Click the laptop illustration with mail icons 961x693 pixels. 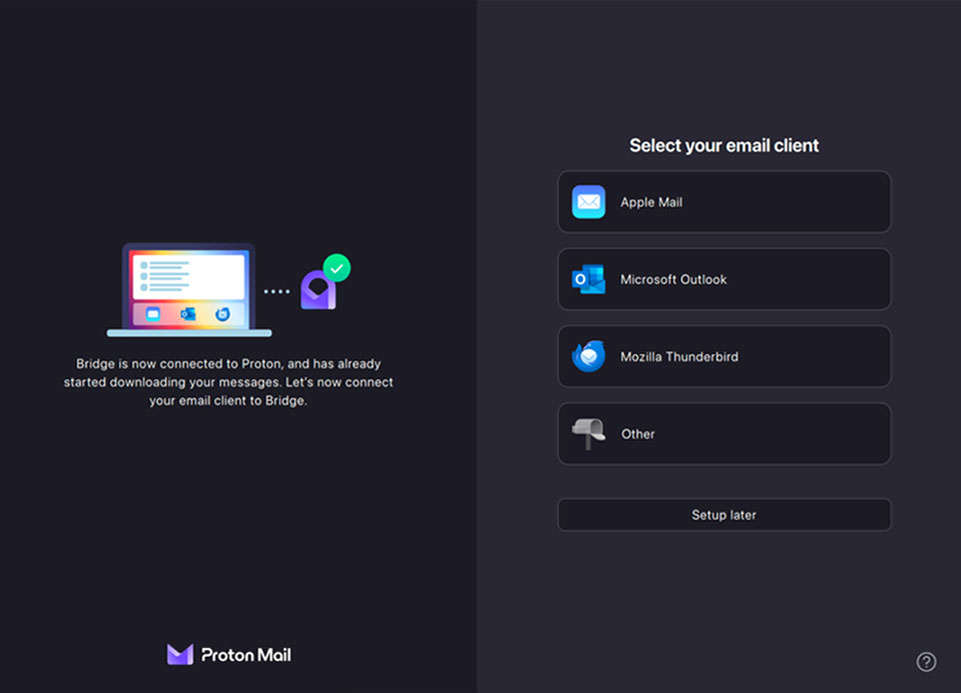coord(189,290)
